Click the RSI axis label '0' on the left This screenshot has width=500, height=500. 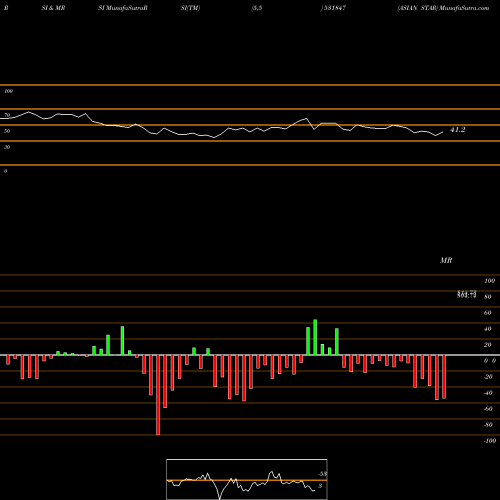pyautogui.click(x=5, y=171)
